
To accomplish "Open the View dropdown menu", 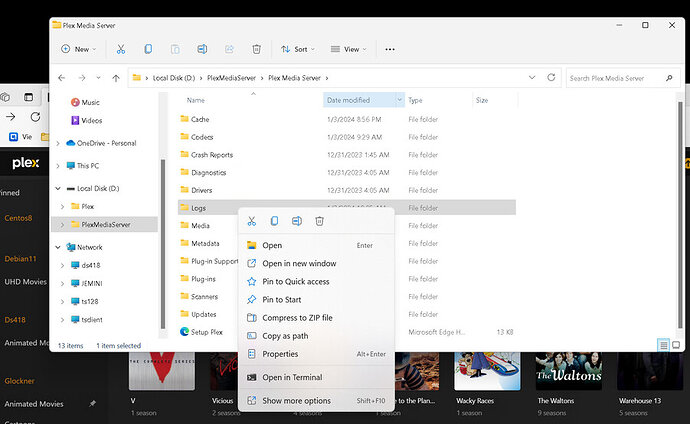I will click(x=349, y=49).
